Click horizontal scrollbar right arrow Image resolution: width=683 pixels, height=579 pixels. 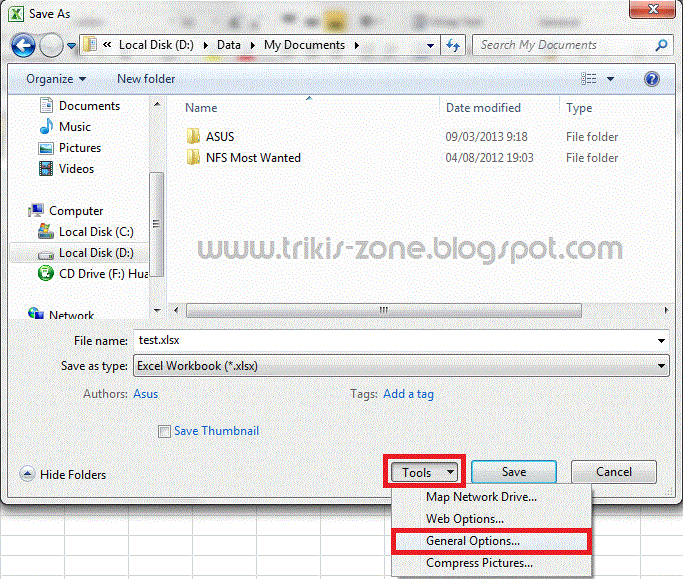(666, 310)
